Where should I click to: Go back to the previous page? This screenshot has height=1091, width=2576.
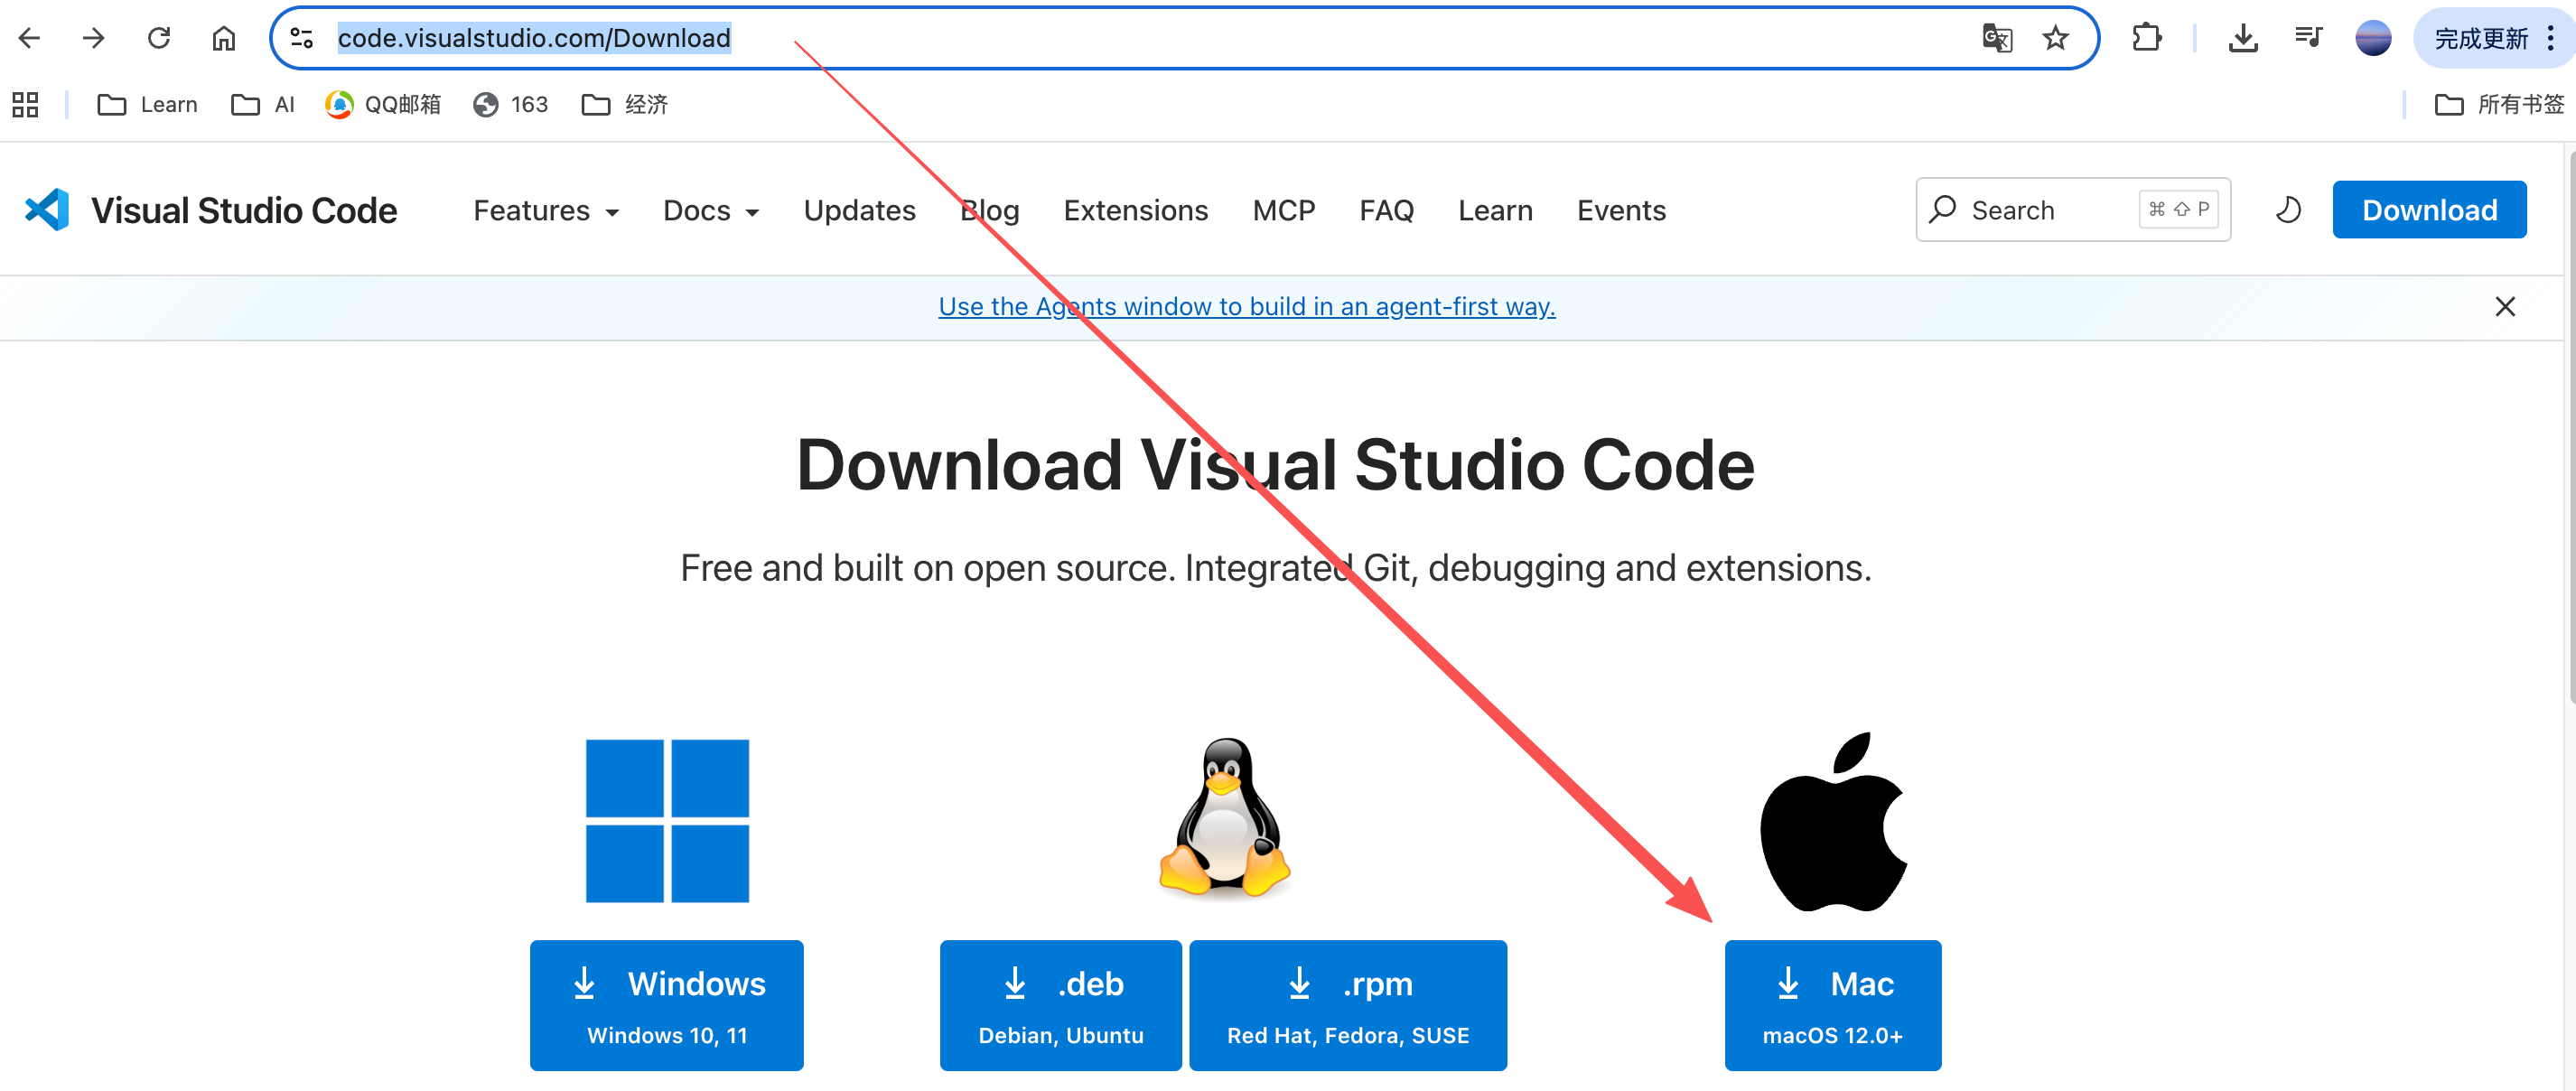30,38
